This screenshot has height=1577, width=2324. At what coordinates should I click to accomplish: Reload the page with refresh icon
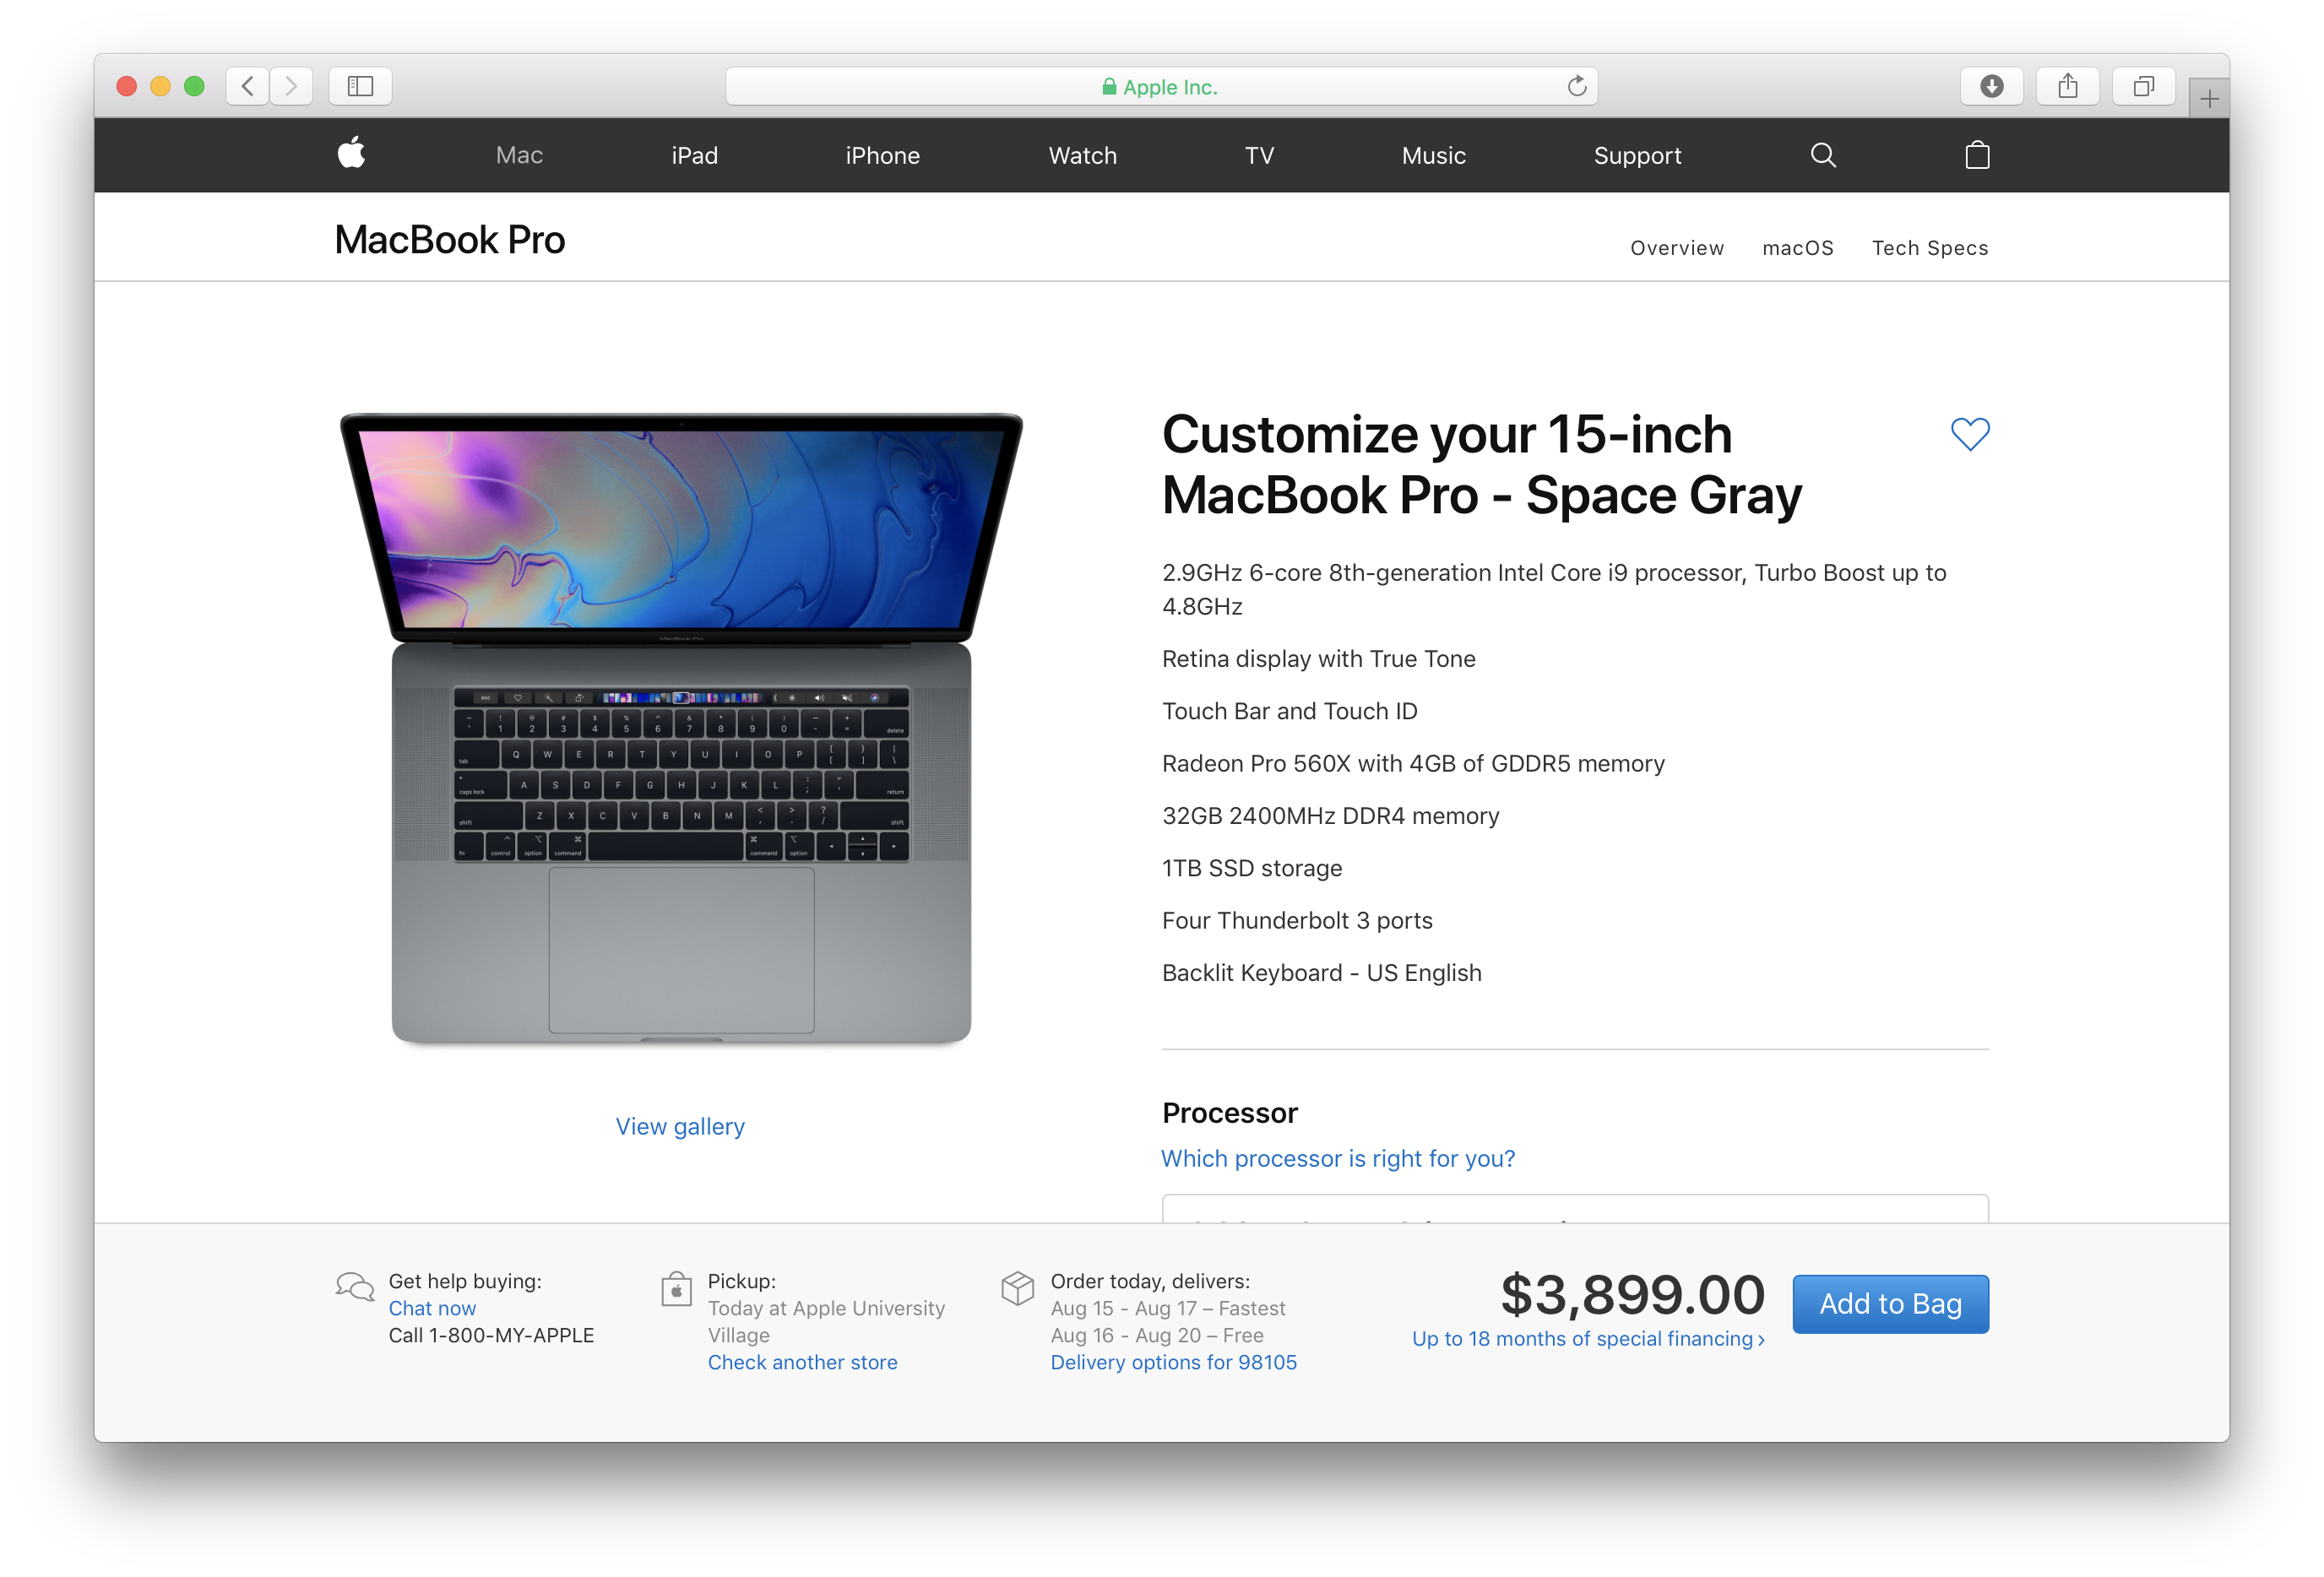point(1577,87)
